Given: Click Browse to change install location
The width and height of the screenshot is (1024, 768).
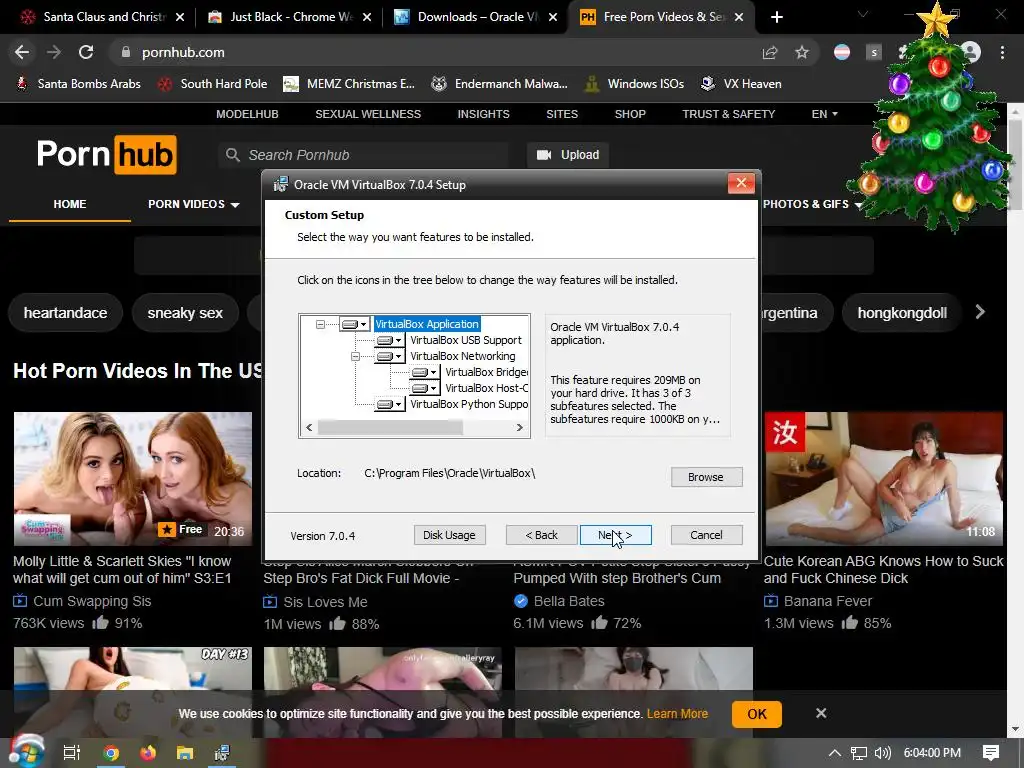Looking at the screenshot, I should click(x=706, y=477).
